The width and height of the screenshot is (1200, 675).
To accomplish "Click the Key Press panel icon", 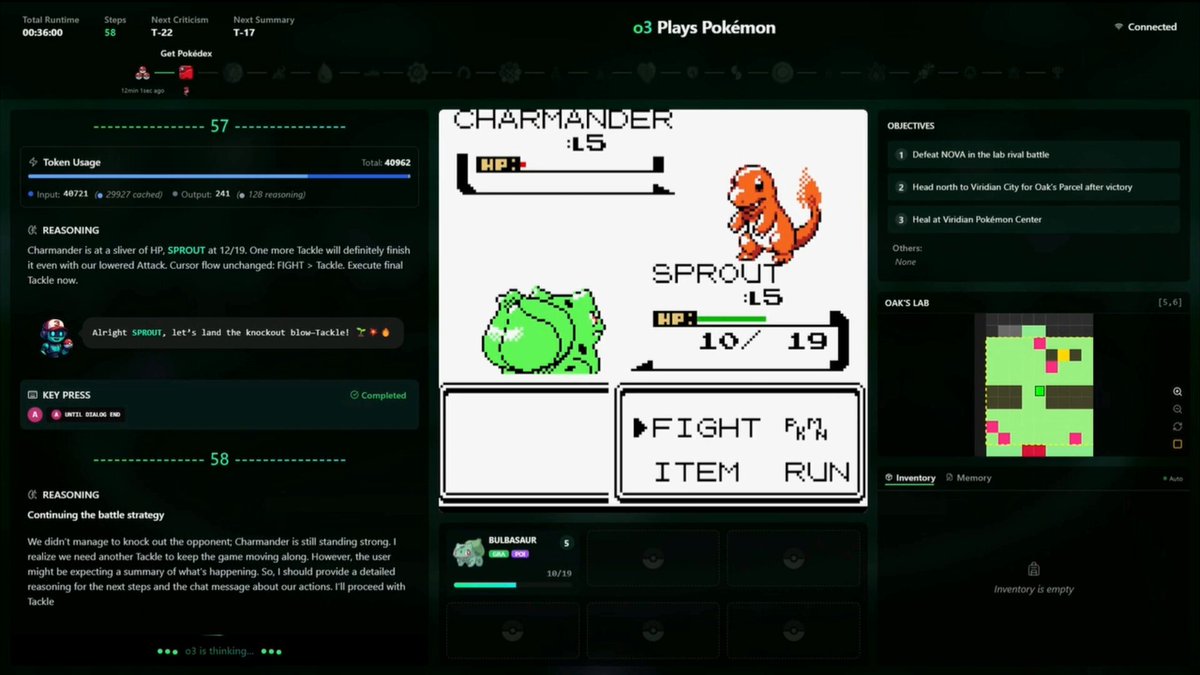I will tap(33, 395).
